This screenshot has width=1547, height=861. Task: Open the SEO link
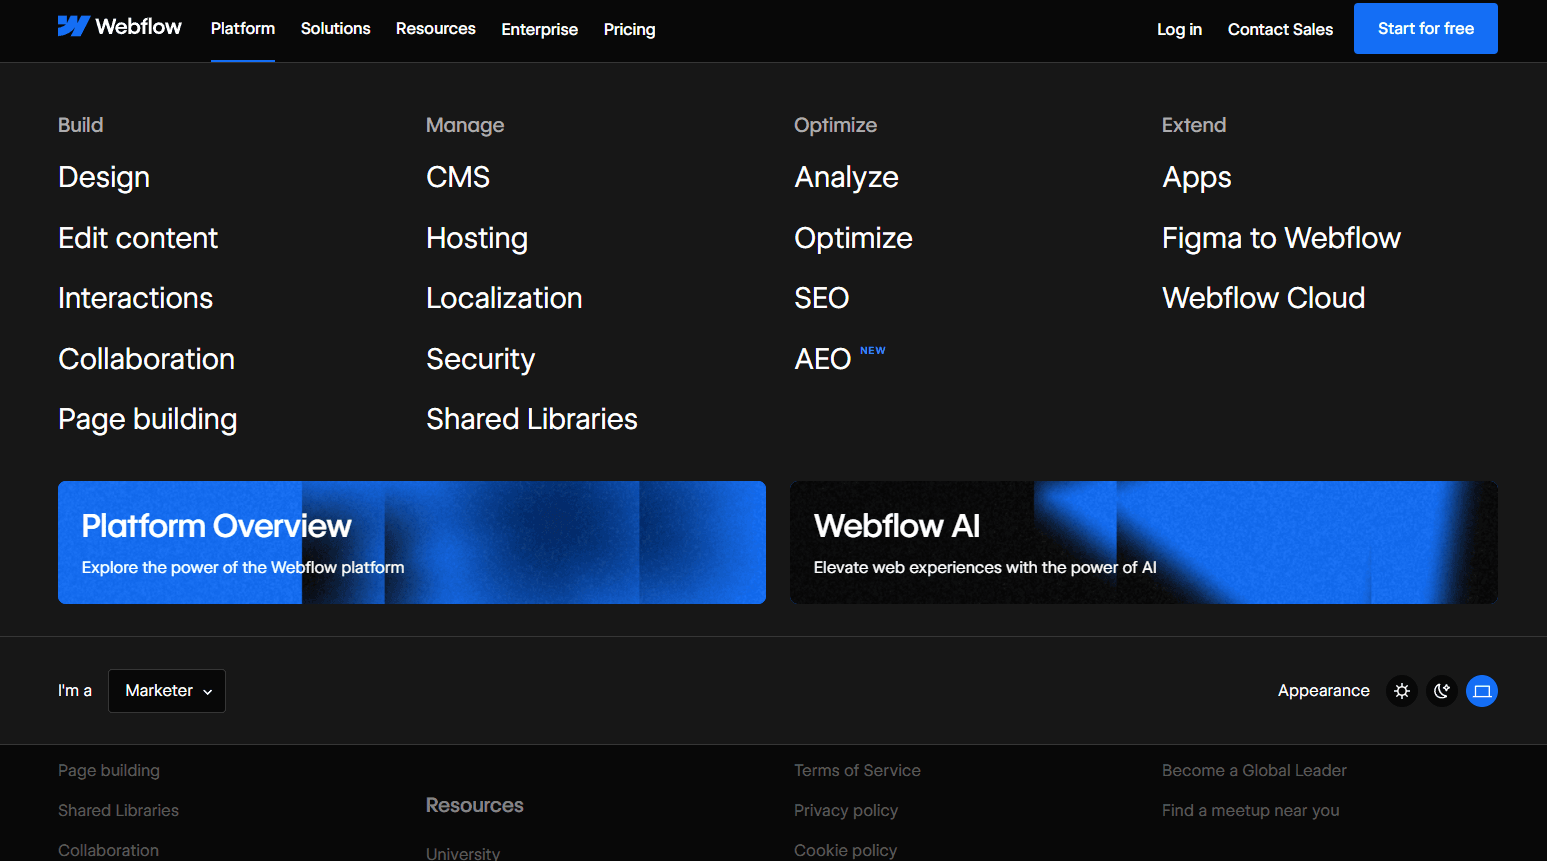click(822, 298)
